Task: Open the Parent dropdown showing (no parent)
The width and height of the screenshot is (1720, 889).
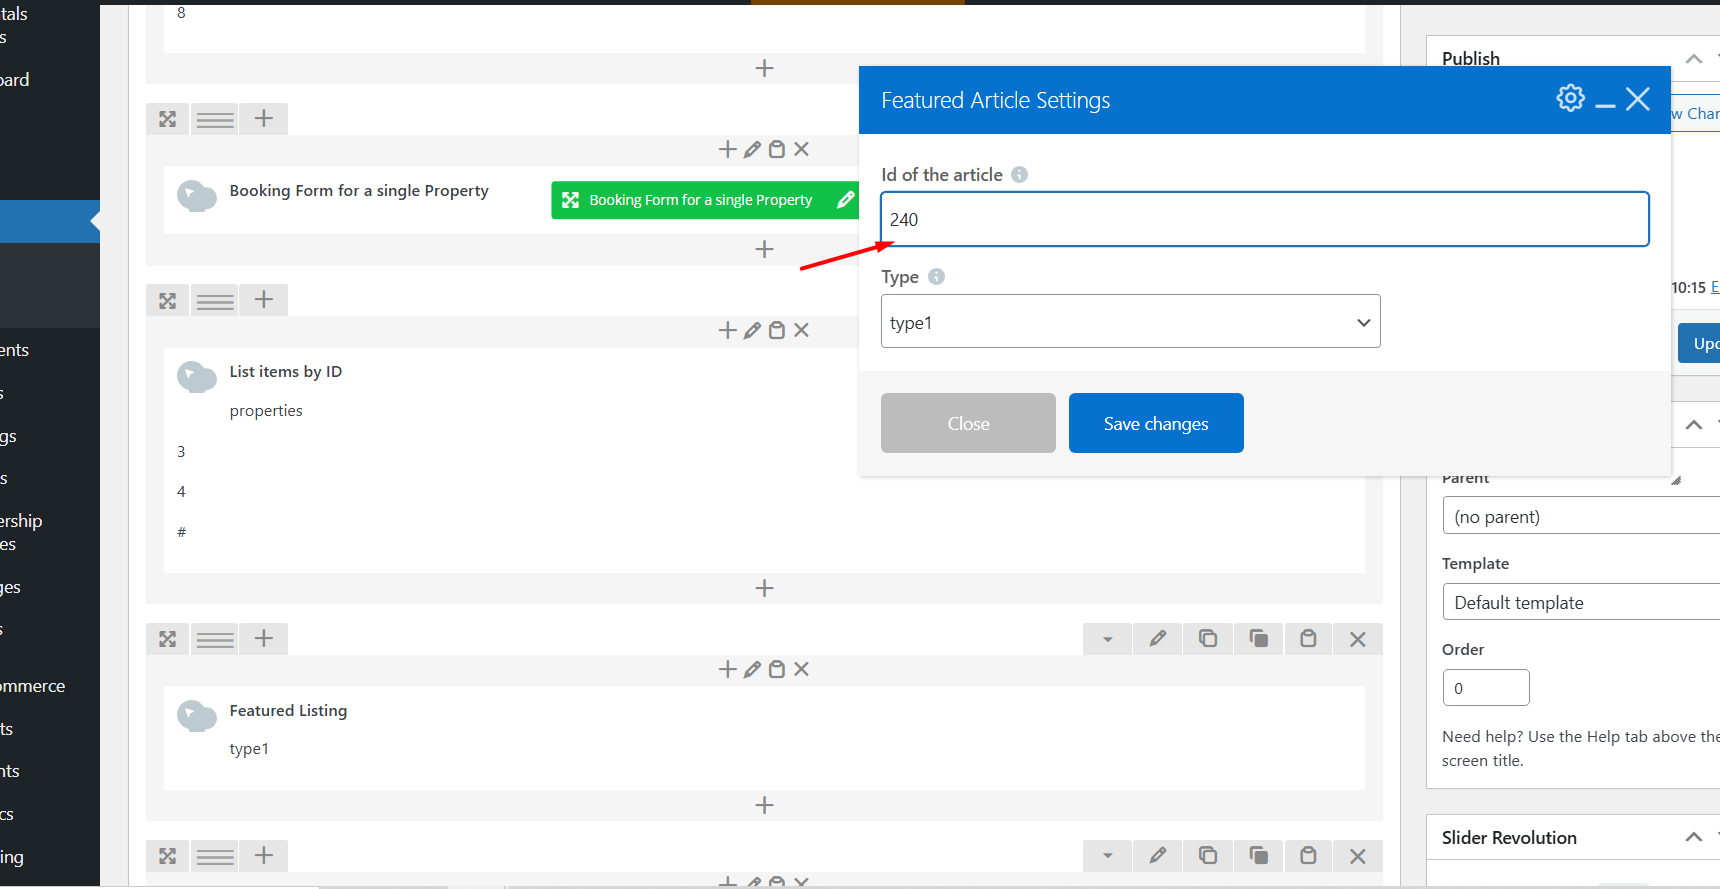Action: [x=1580, y=517]
